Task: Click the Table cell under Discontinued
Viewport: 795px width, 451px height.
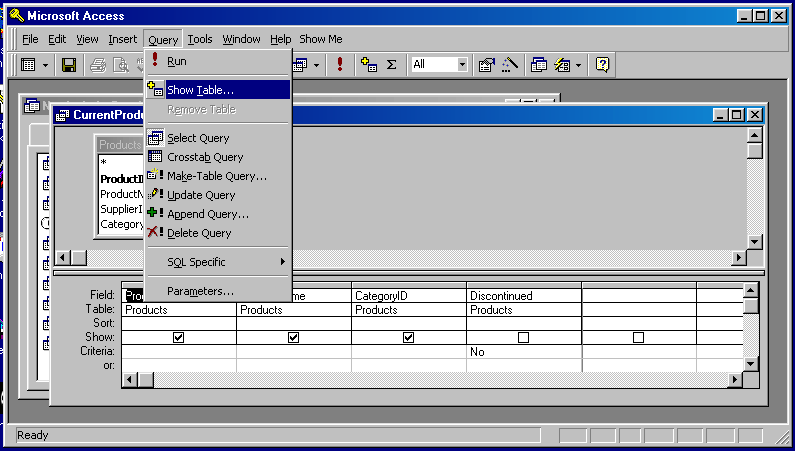Action: click(x=524, y=310)
